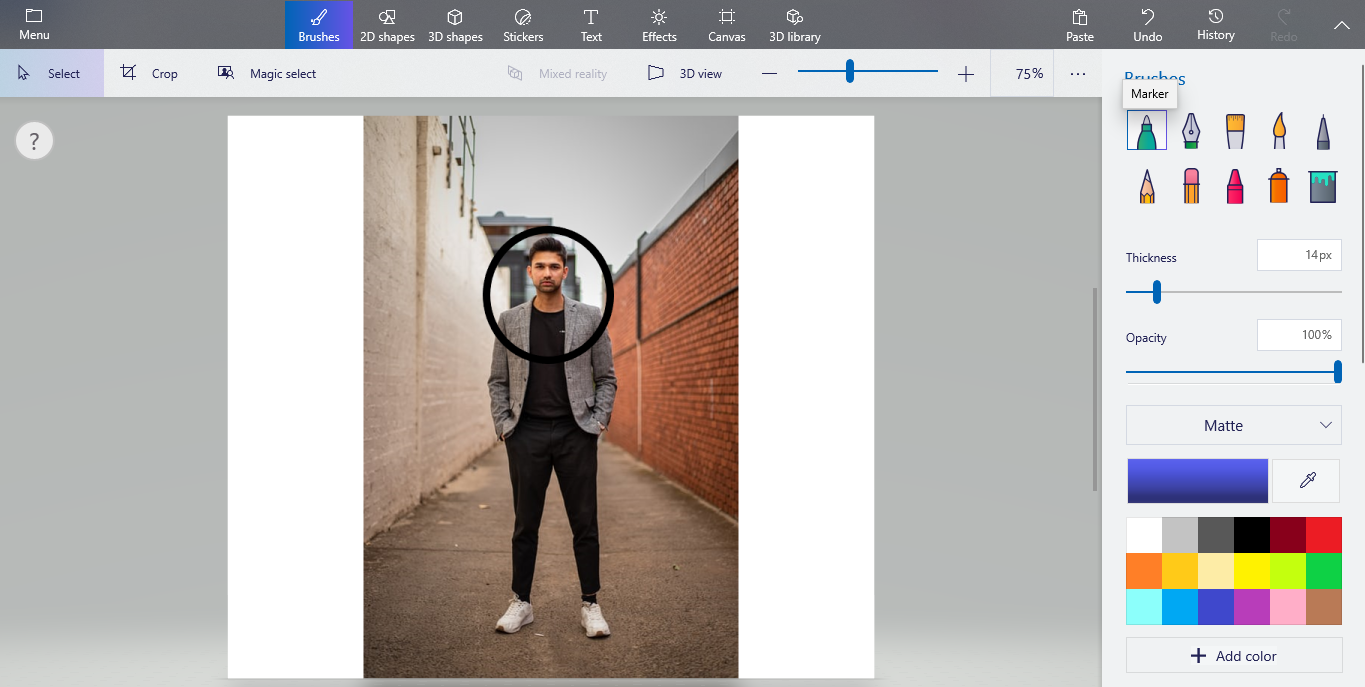The width and height of the screenshot is (1365, 687).
Task: Pick the Watercolour brush
Action: pyautogui.click(x=1278, y=130)
